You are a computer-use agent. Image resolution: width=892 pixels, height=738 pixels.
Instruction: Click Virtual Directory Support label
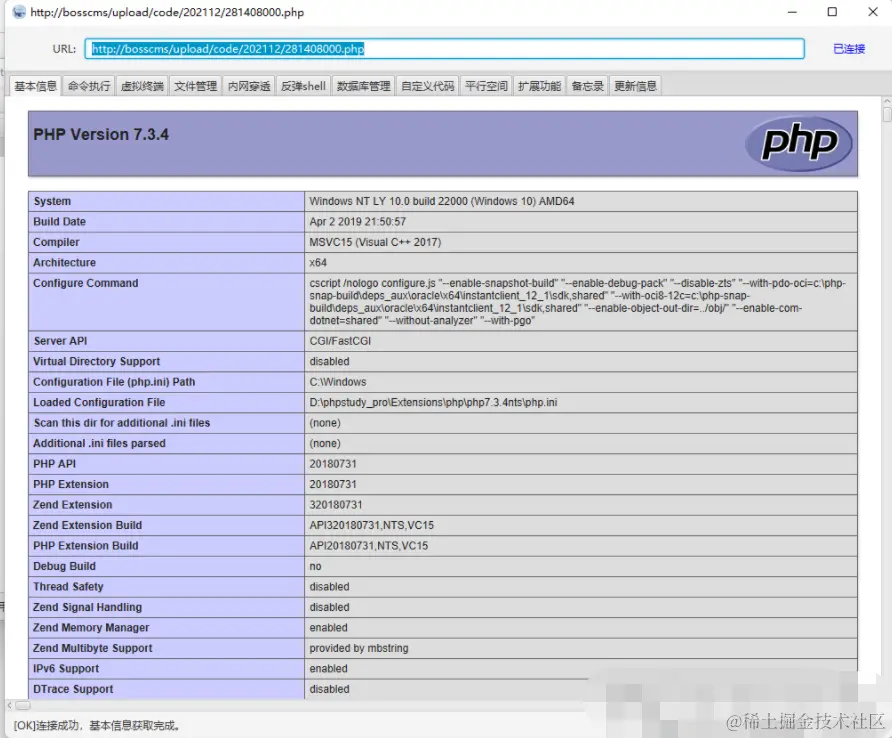click(97, 362)
